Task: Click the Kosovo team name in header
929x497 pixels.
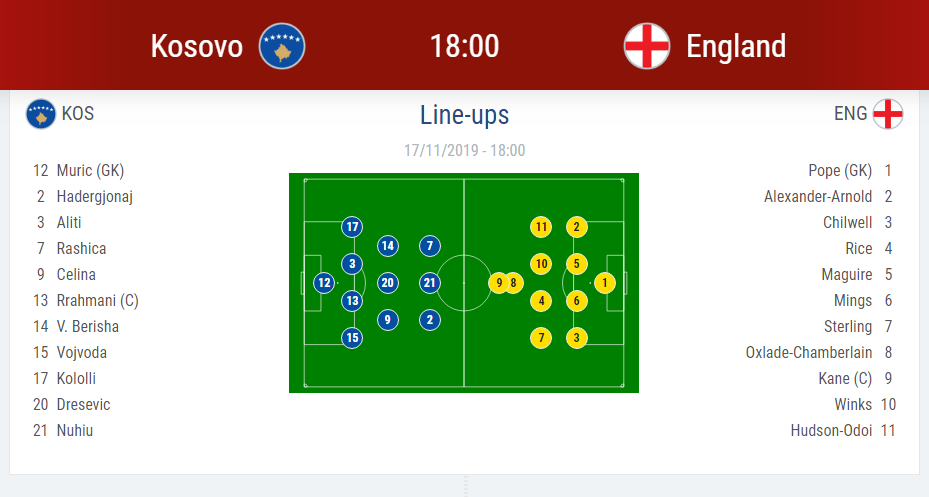Action: [197, 46]
